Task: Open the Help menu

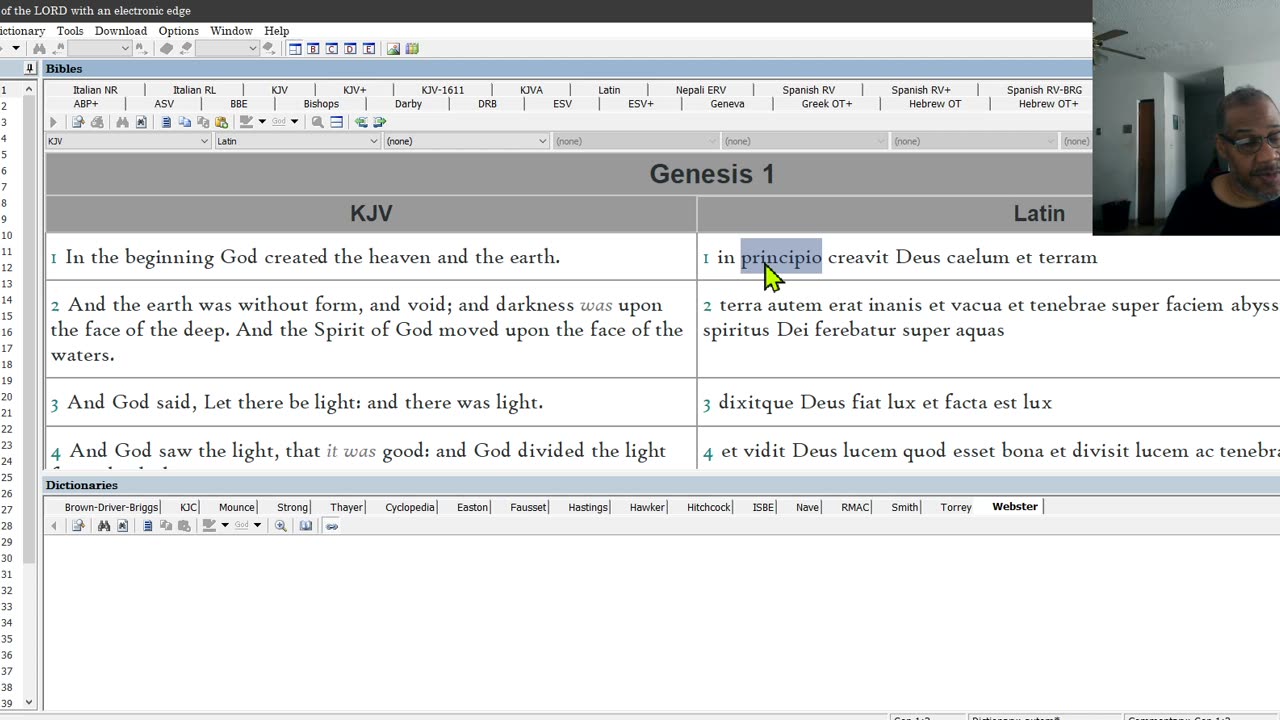Action: point(277,31)
